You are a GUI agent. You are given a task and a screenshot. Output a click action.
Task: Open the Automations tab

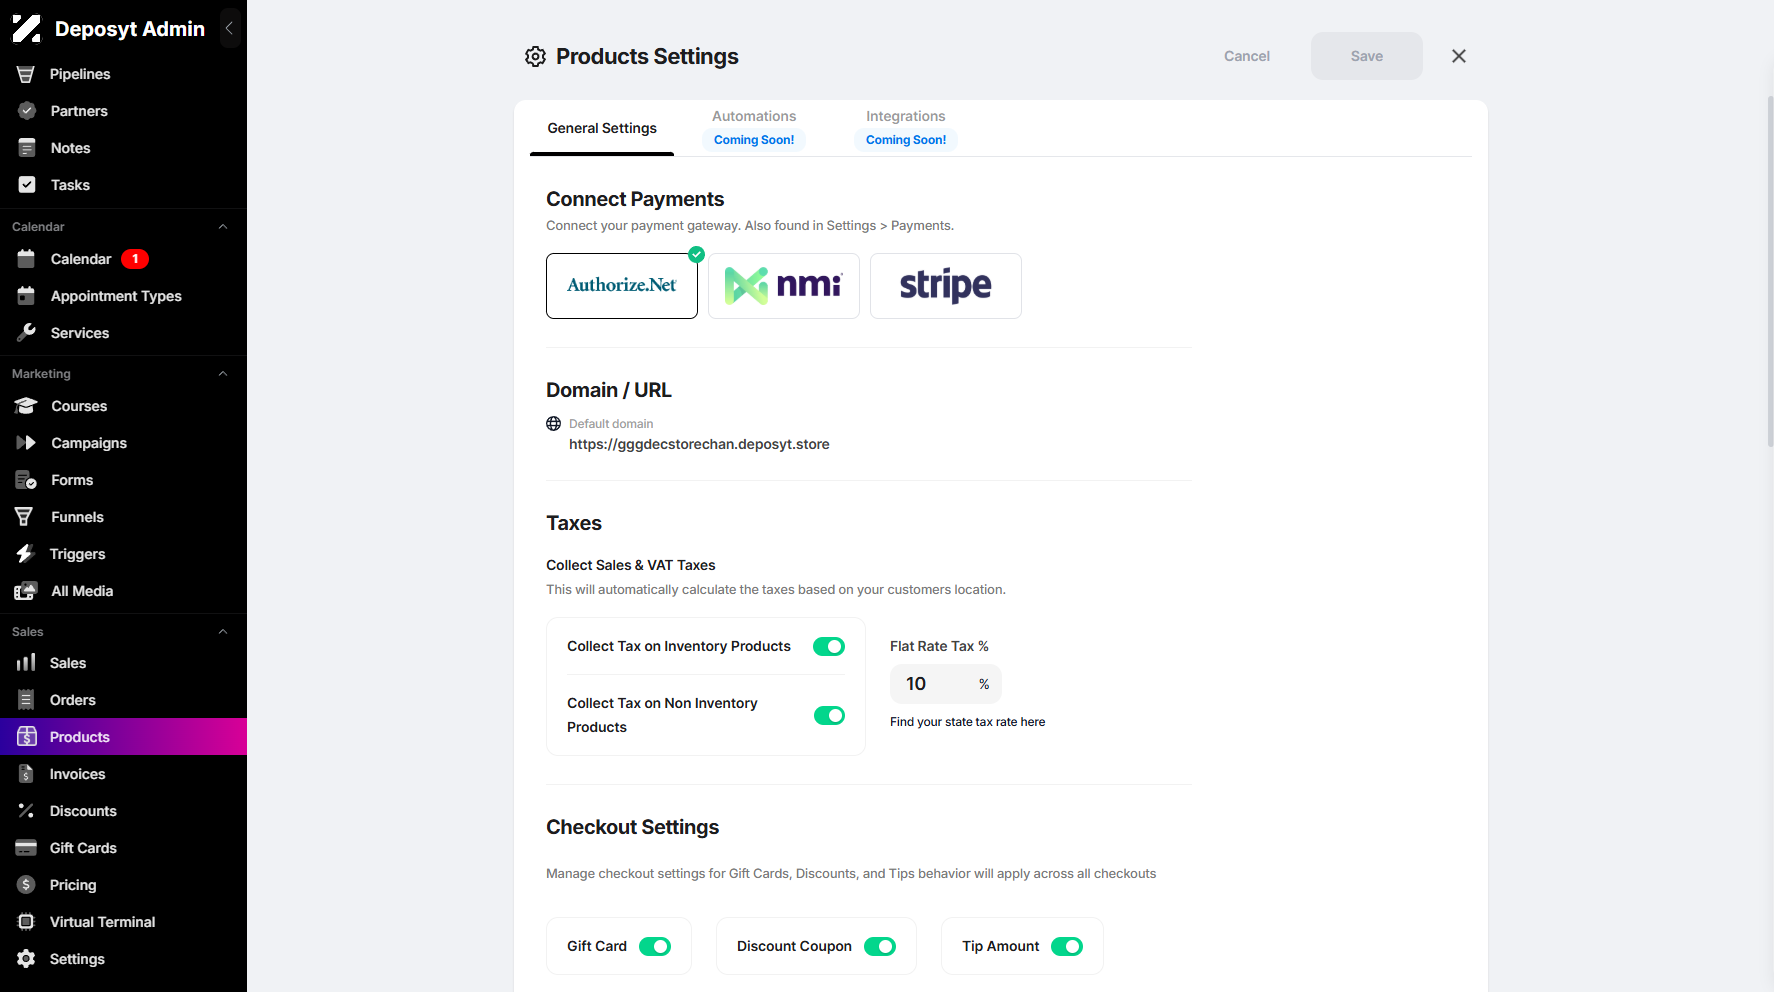(x=754, y=128)
